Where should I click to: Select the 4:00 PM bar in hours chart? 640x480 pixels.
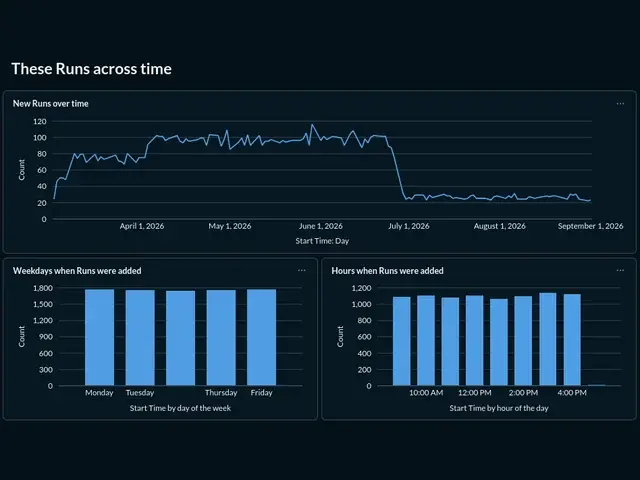(x=572, y=340)
